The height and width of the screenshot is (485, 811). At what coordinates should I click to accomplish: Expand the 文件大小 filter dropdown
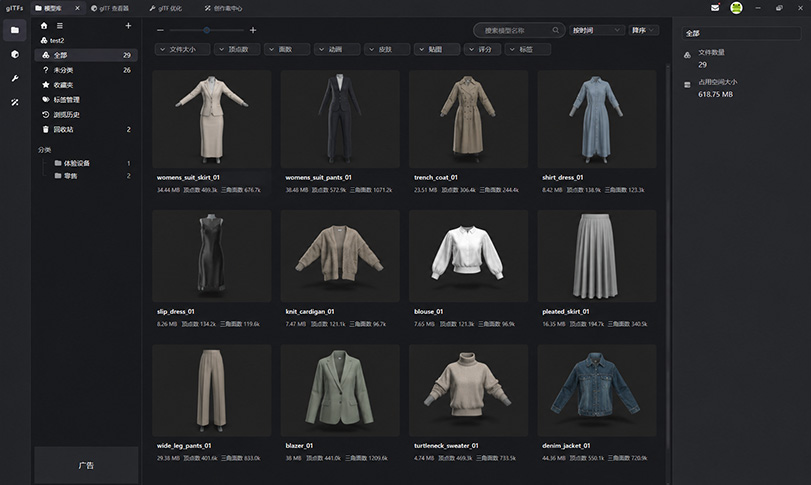(x=183, y=49)
